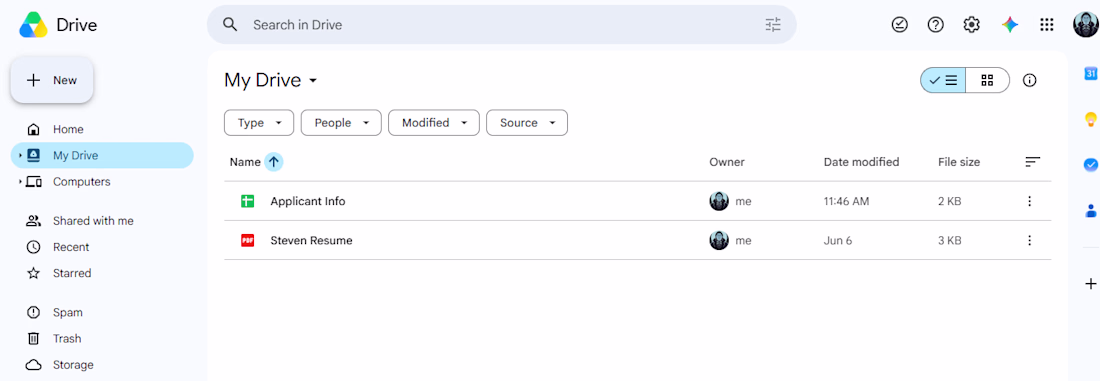
Task: Launch Gemini sparkle icon
Action: 1010,25
